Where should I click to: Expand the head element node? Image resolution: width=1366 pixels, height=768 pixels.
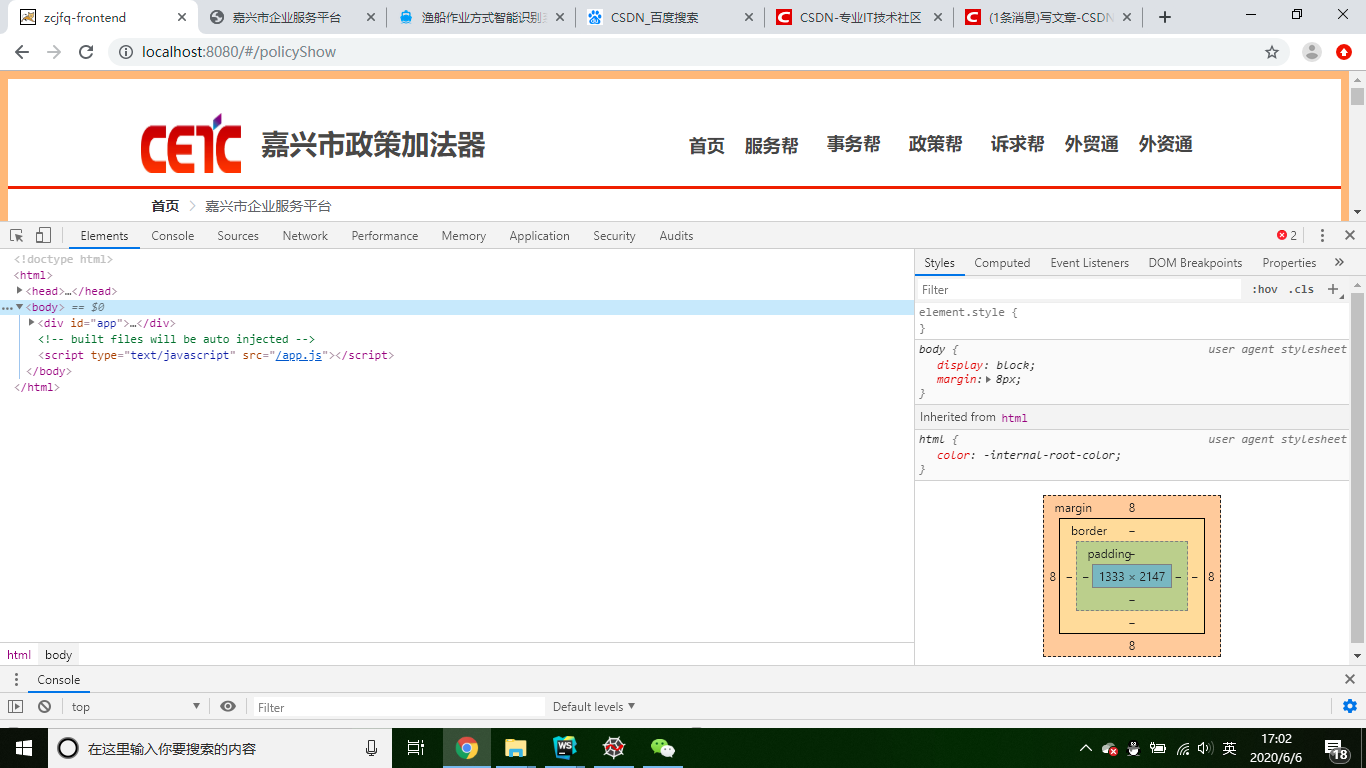pyautogui.click(x=20, y=291)
